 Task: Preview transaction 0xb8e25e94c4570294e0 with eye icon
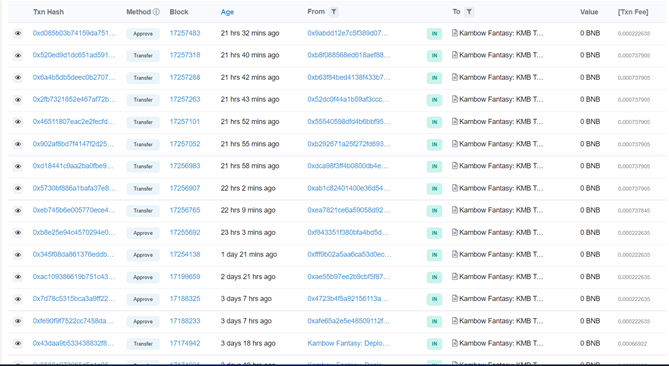(x=17, y=233)
